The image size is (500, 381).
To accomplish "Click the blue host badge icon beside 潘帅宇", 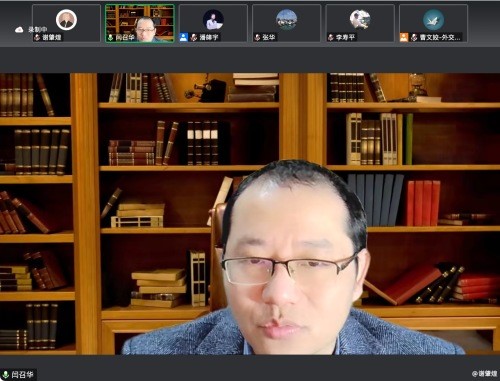I will (x=184, y=37).
